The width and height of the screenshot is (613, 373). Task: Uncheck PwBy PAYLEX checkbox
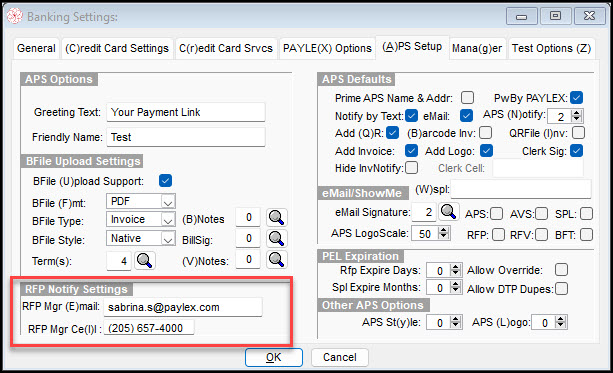click(576, 97)
